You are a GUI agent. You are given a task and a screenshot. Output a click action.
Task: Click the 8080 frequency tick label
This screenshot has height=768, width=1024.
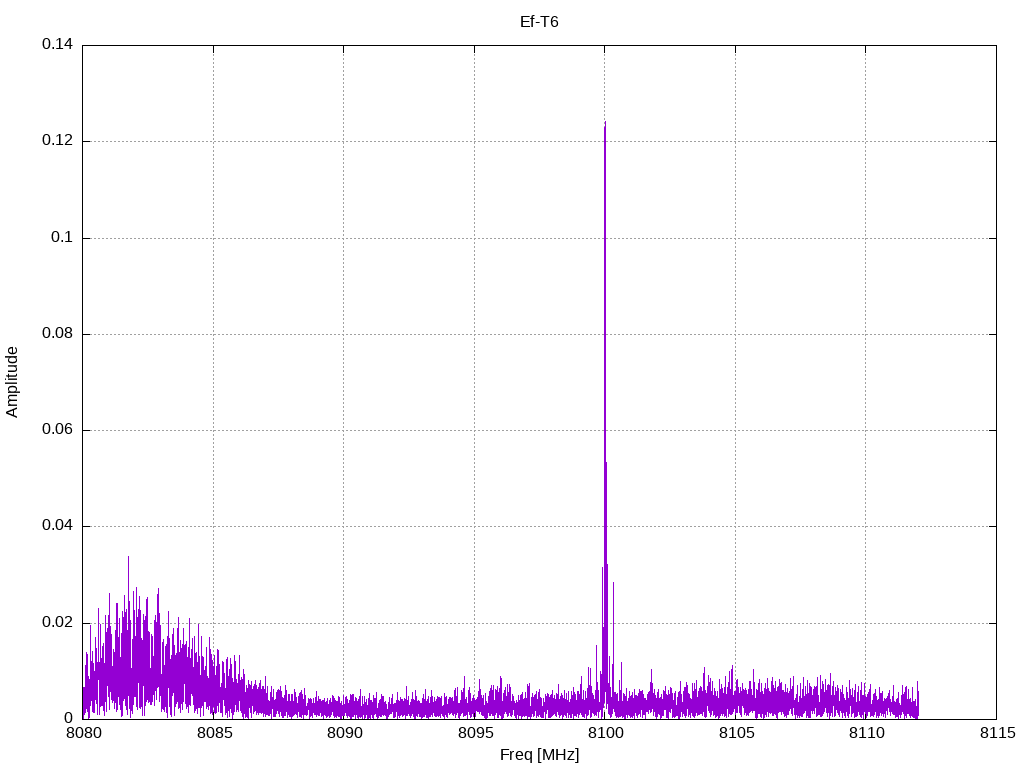point(83,734)
